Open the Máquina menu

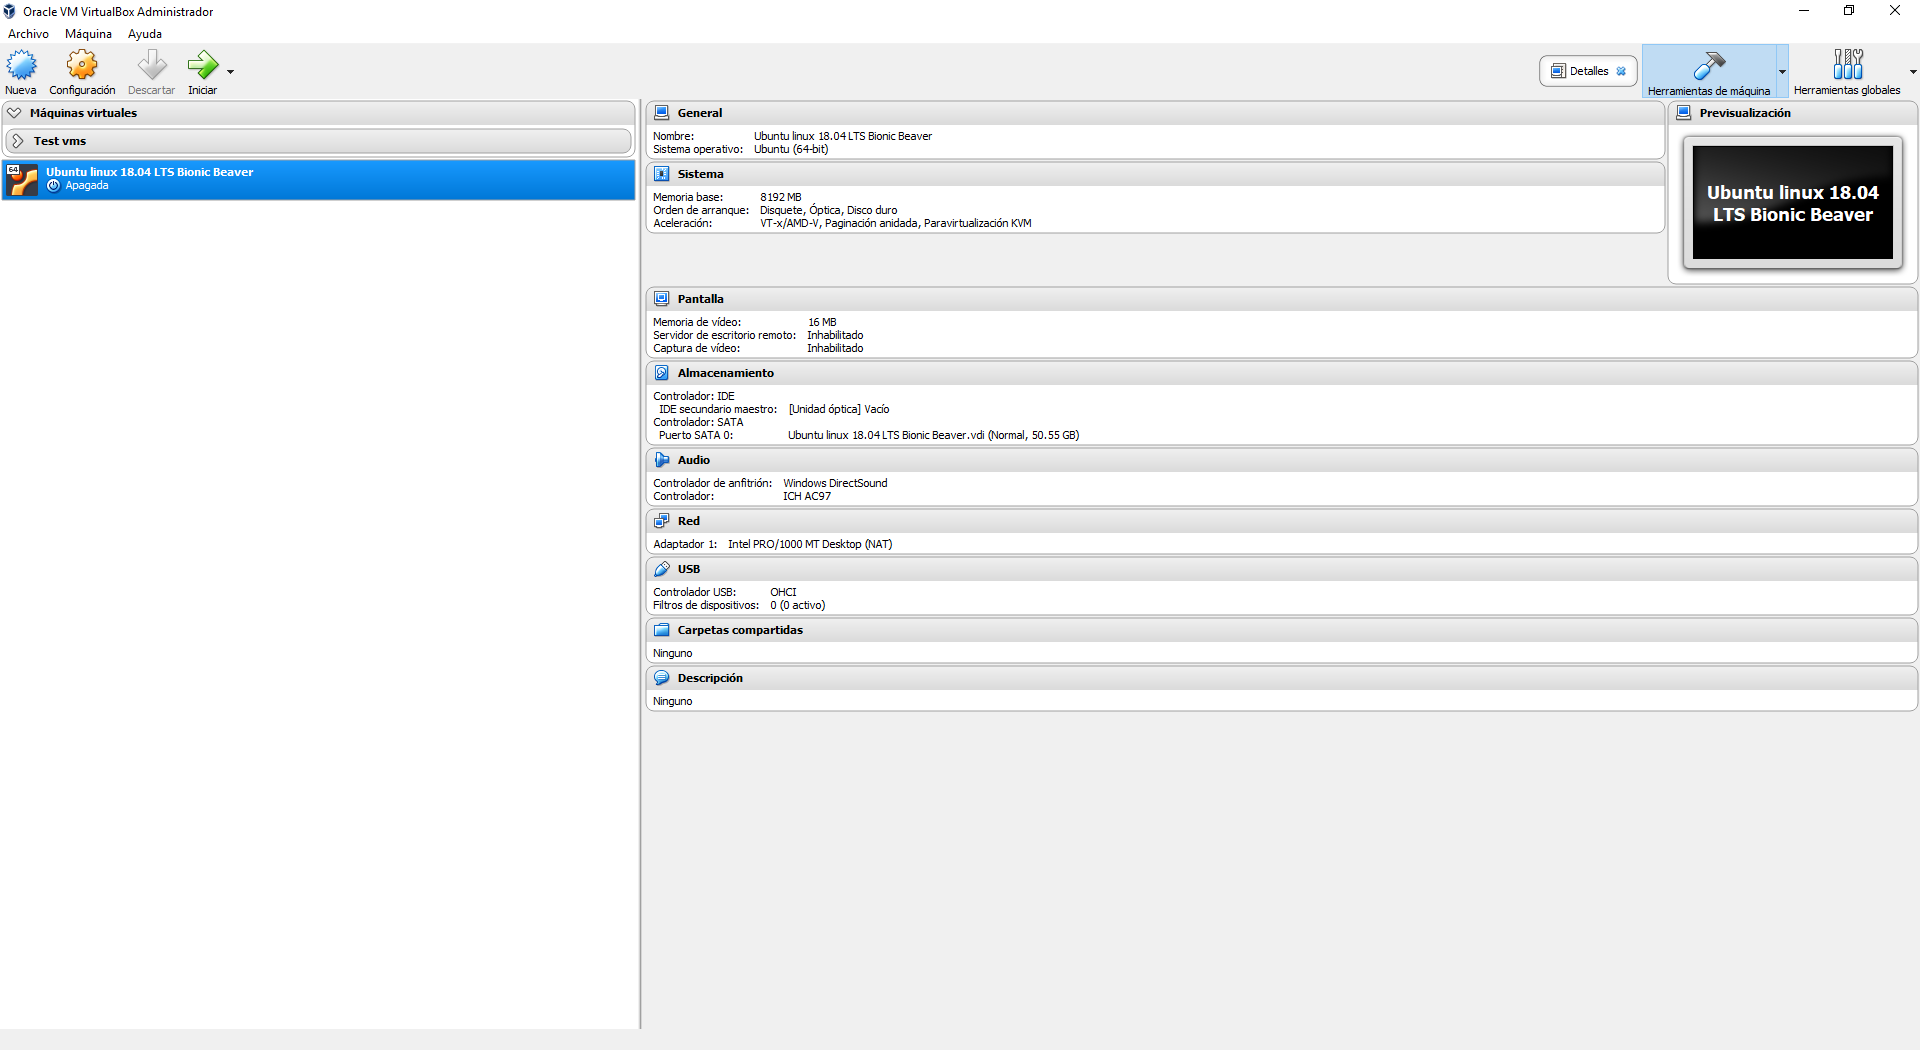tap(88, 34)
